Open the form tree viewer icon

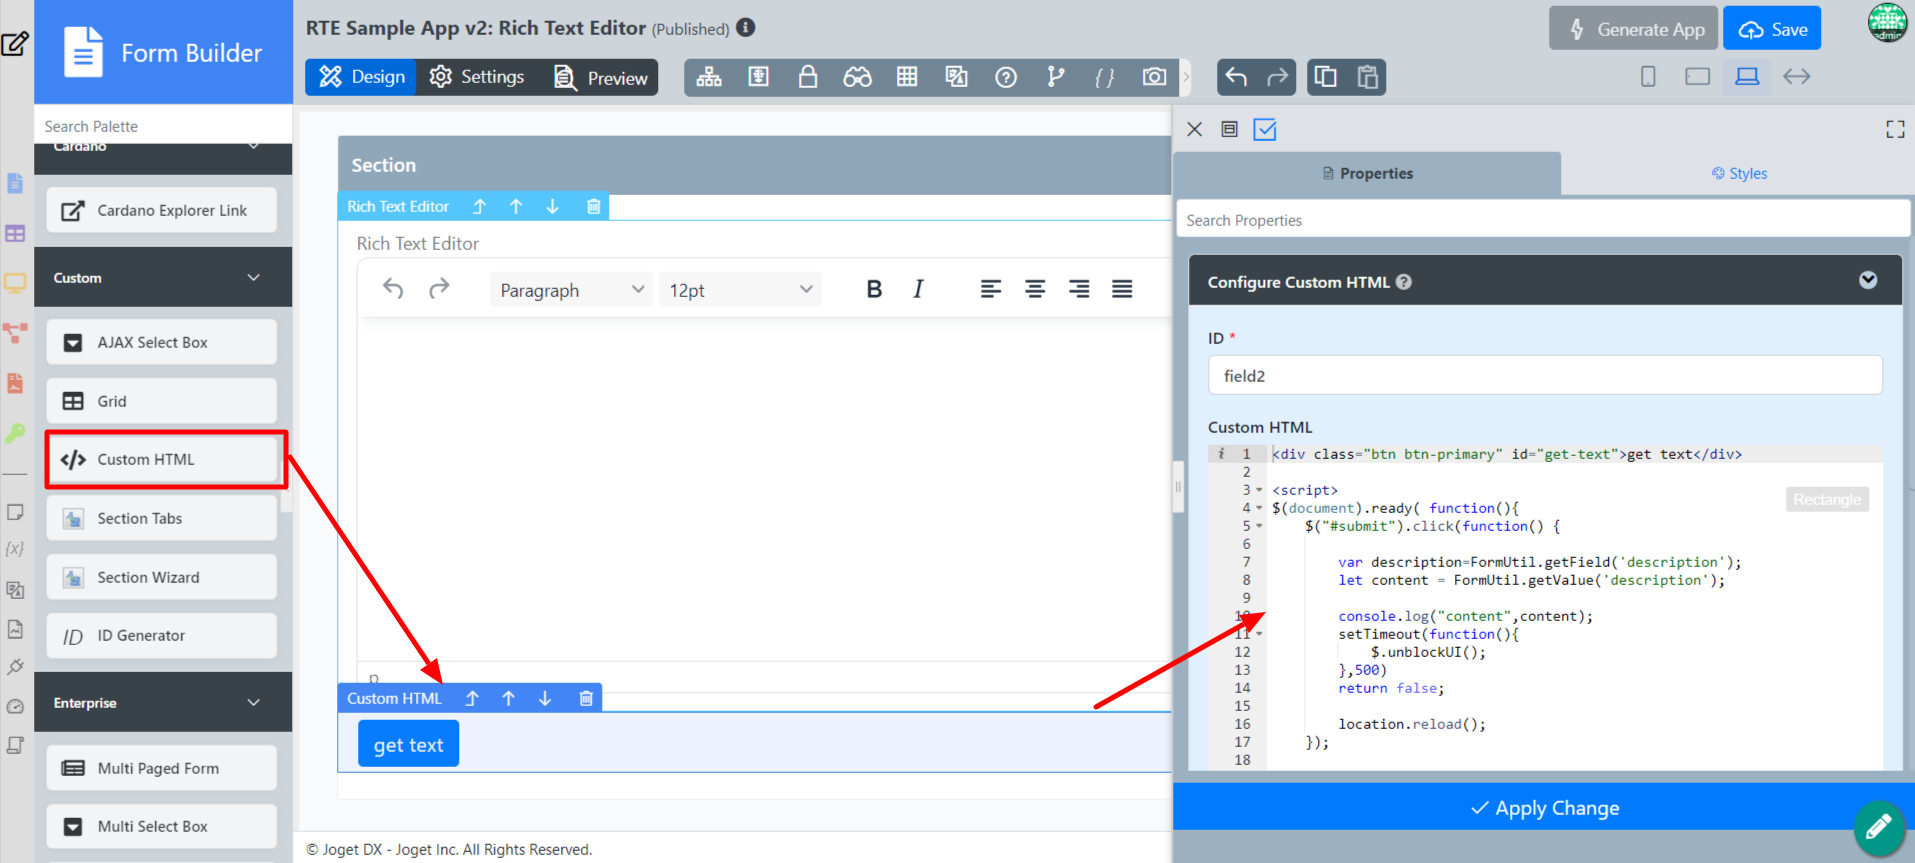click(709, 77)
